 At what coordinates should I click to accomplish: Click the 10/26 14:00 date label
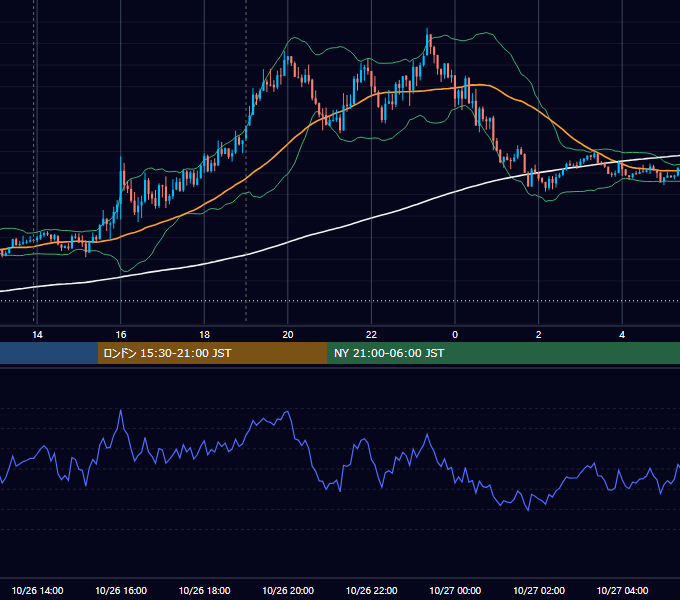click(x=37, y=590)
